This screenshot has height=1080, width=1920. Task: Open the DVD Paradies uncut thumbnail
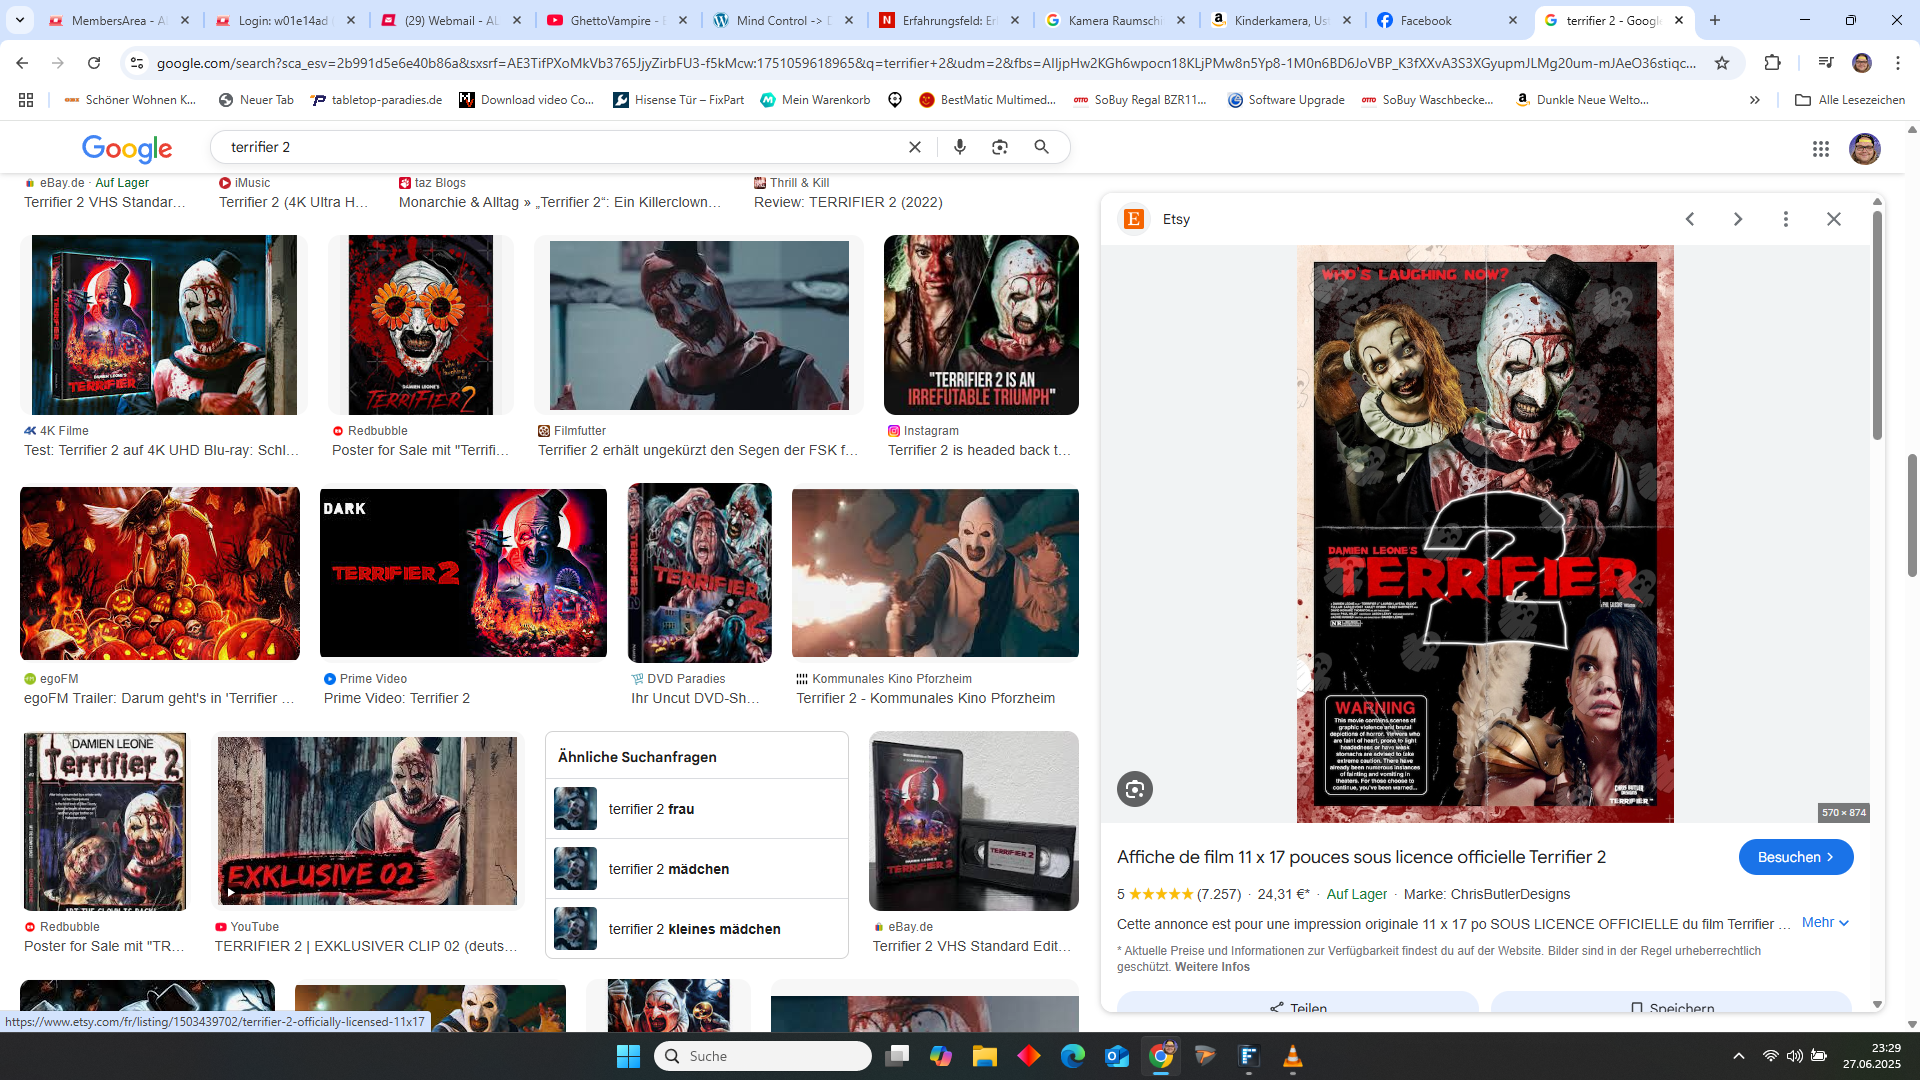coord(699,573)
